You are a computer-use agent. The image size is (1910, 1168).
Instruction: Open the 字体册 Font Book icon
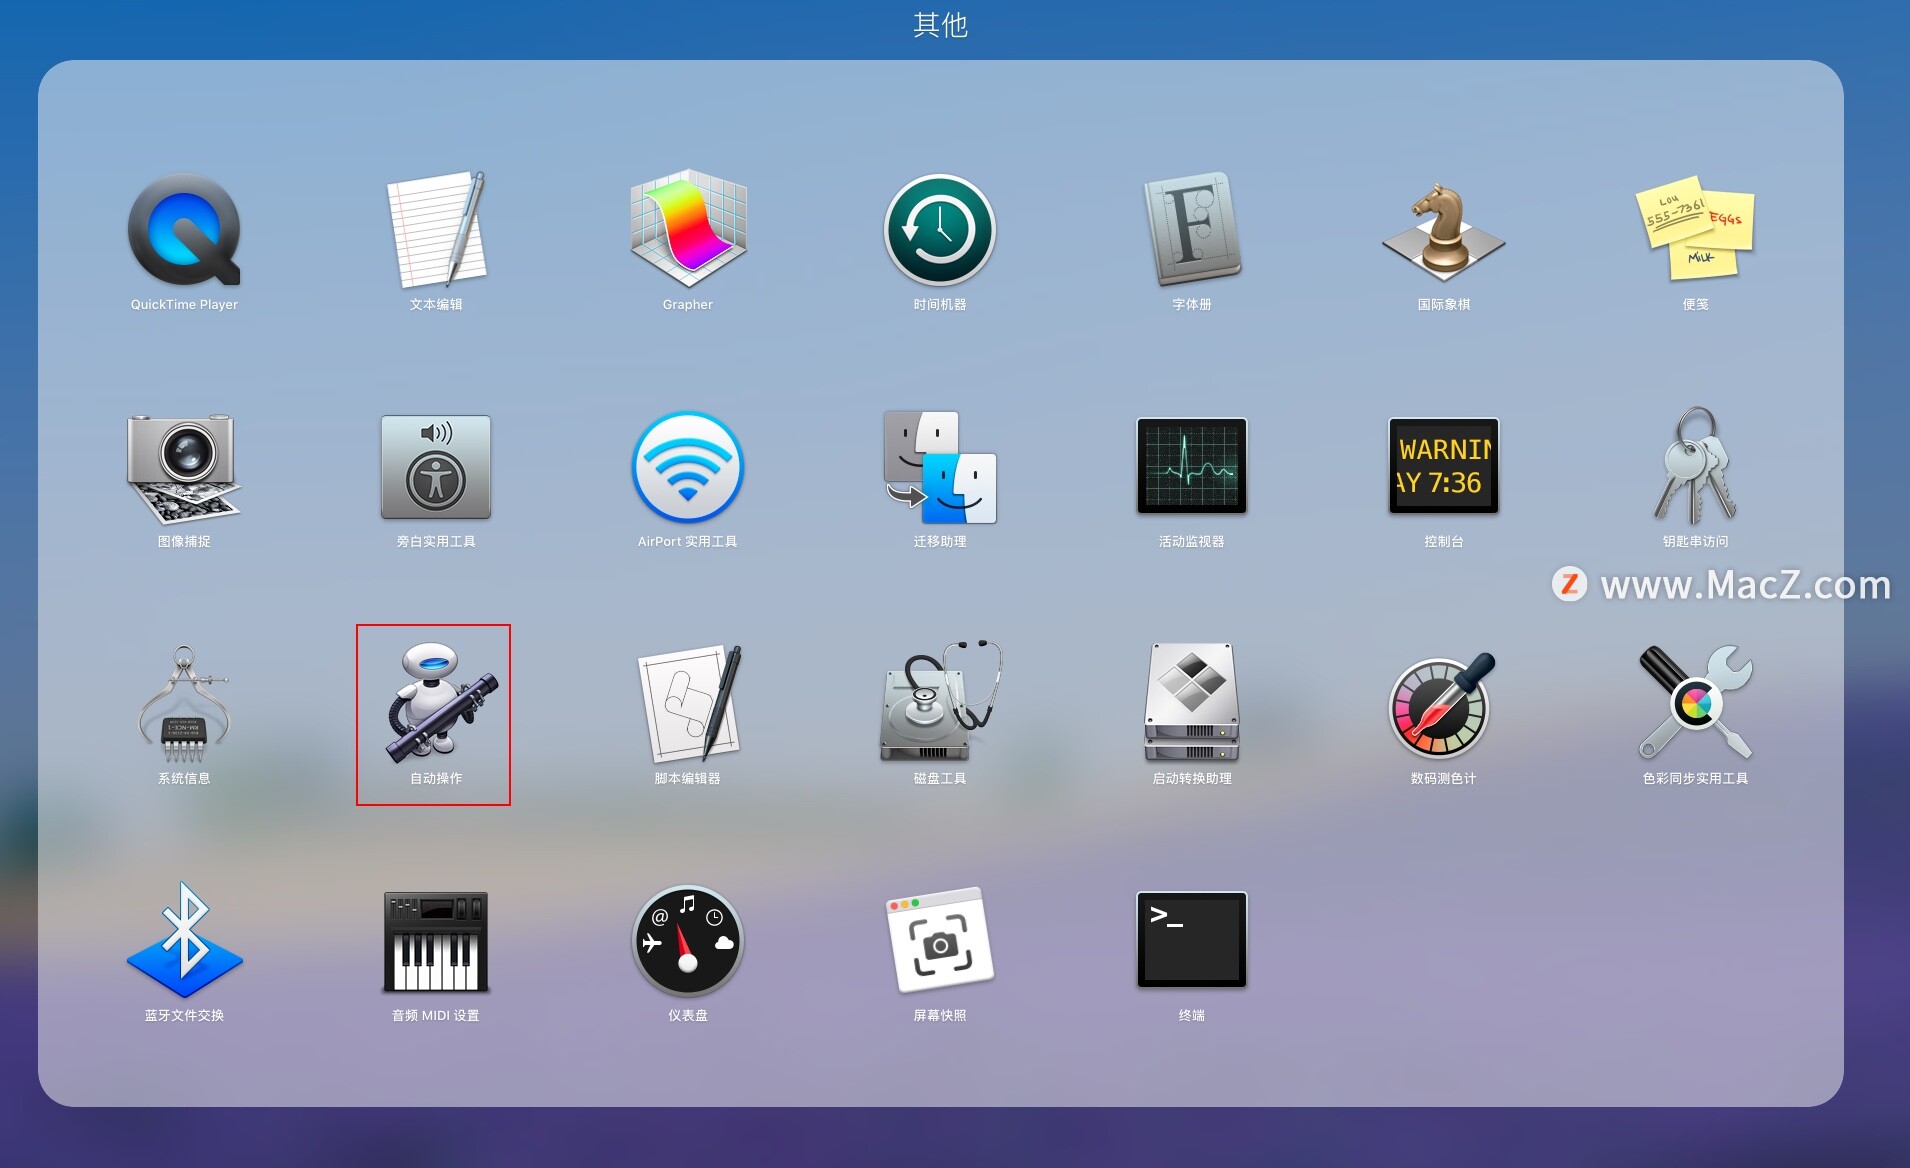pyautogui.click(x=1192, y=230)
